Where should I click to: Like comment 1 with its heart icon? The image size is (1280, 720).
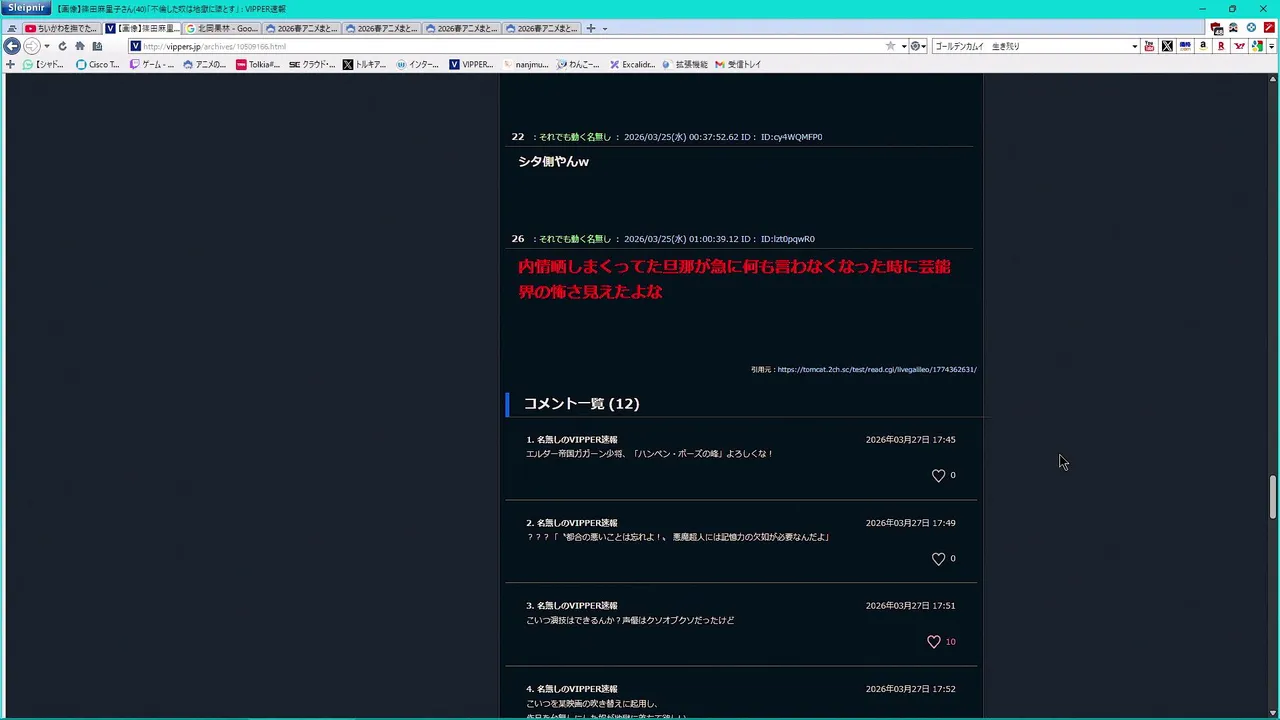[938, 476]
